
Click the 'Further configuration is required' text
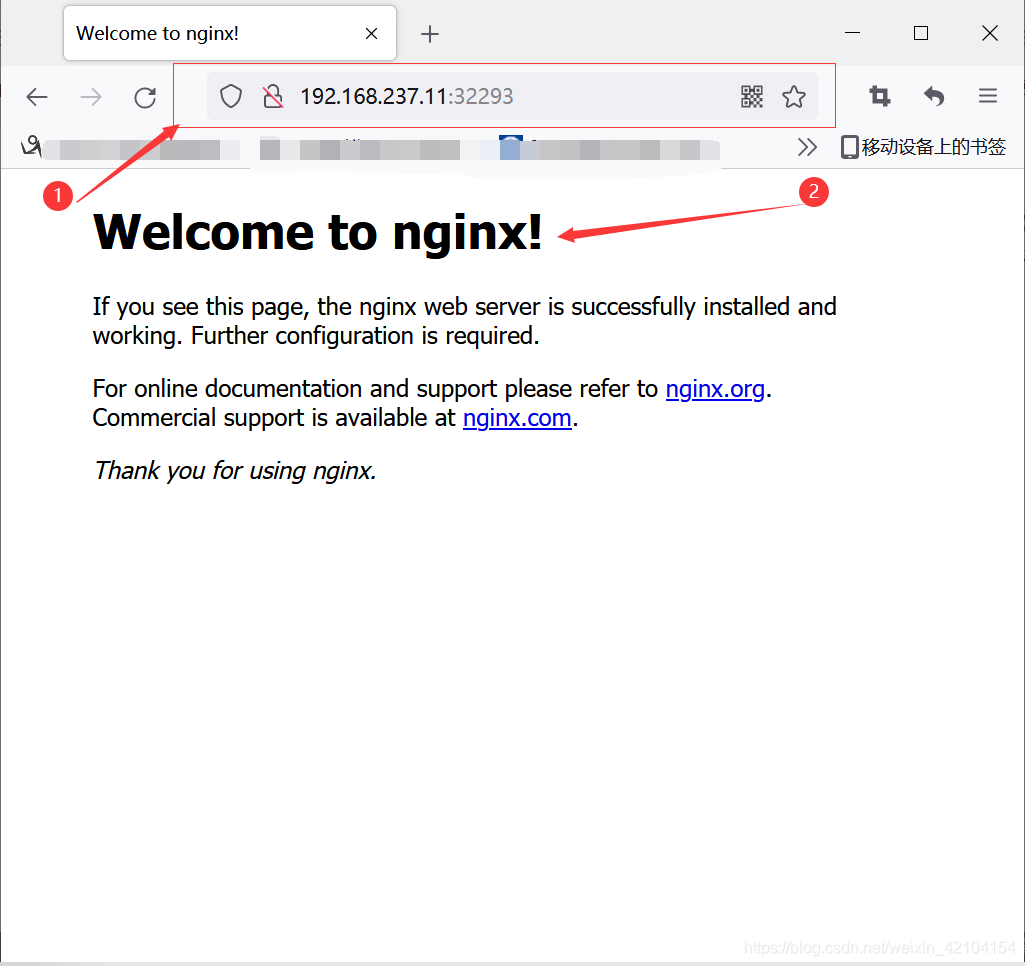click(365, 336)
